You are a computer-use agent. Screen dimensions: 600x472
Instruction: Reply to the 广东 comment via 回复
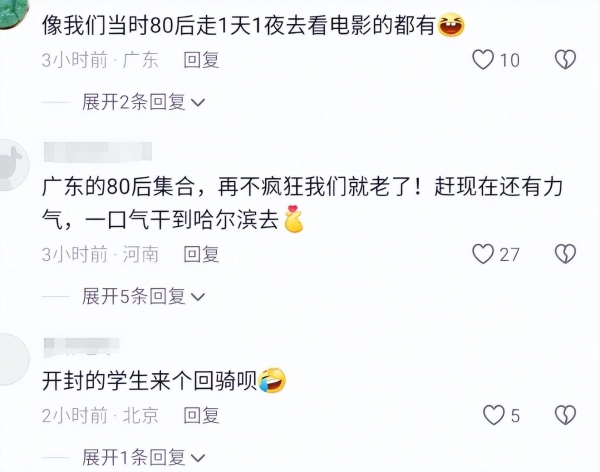coord(201,60)
